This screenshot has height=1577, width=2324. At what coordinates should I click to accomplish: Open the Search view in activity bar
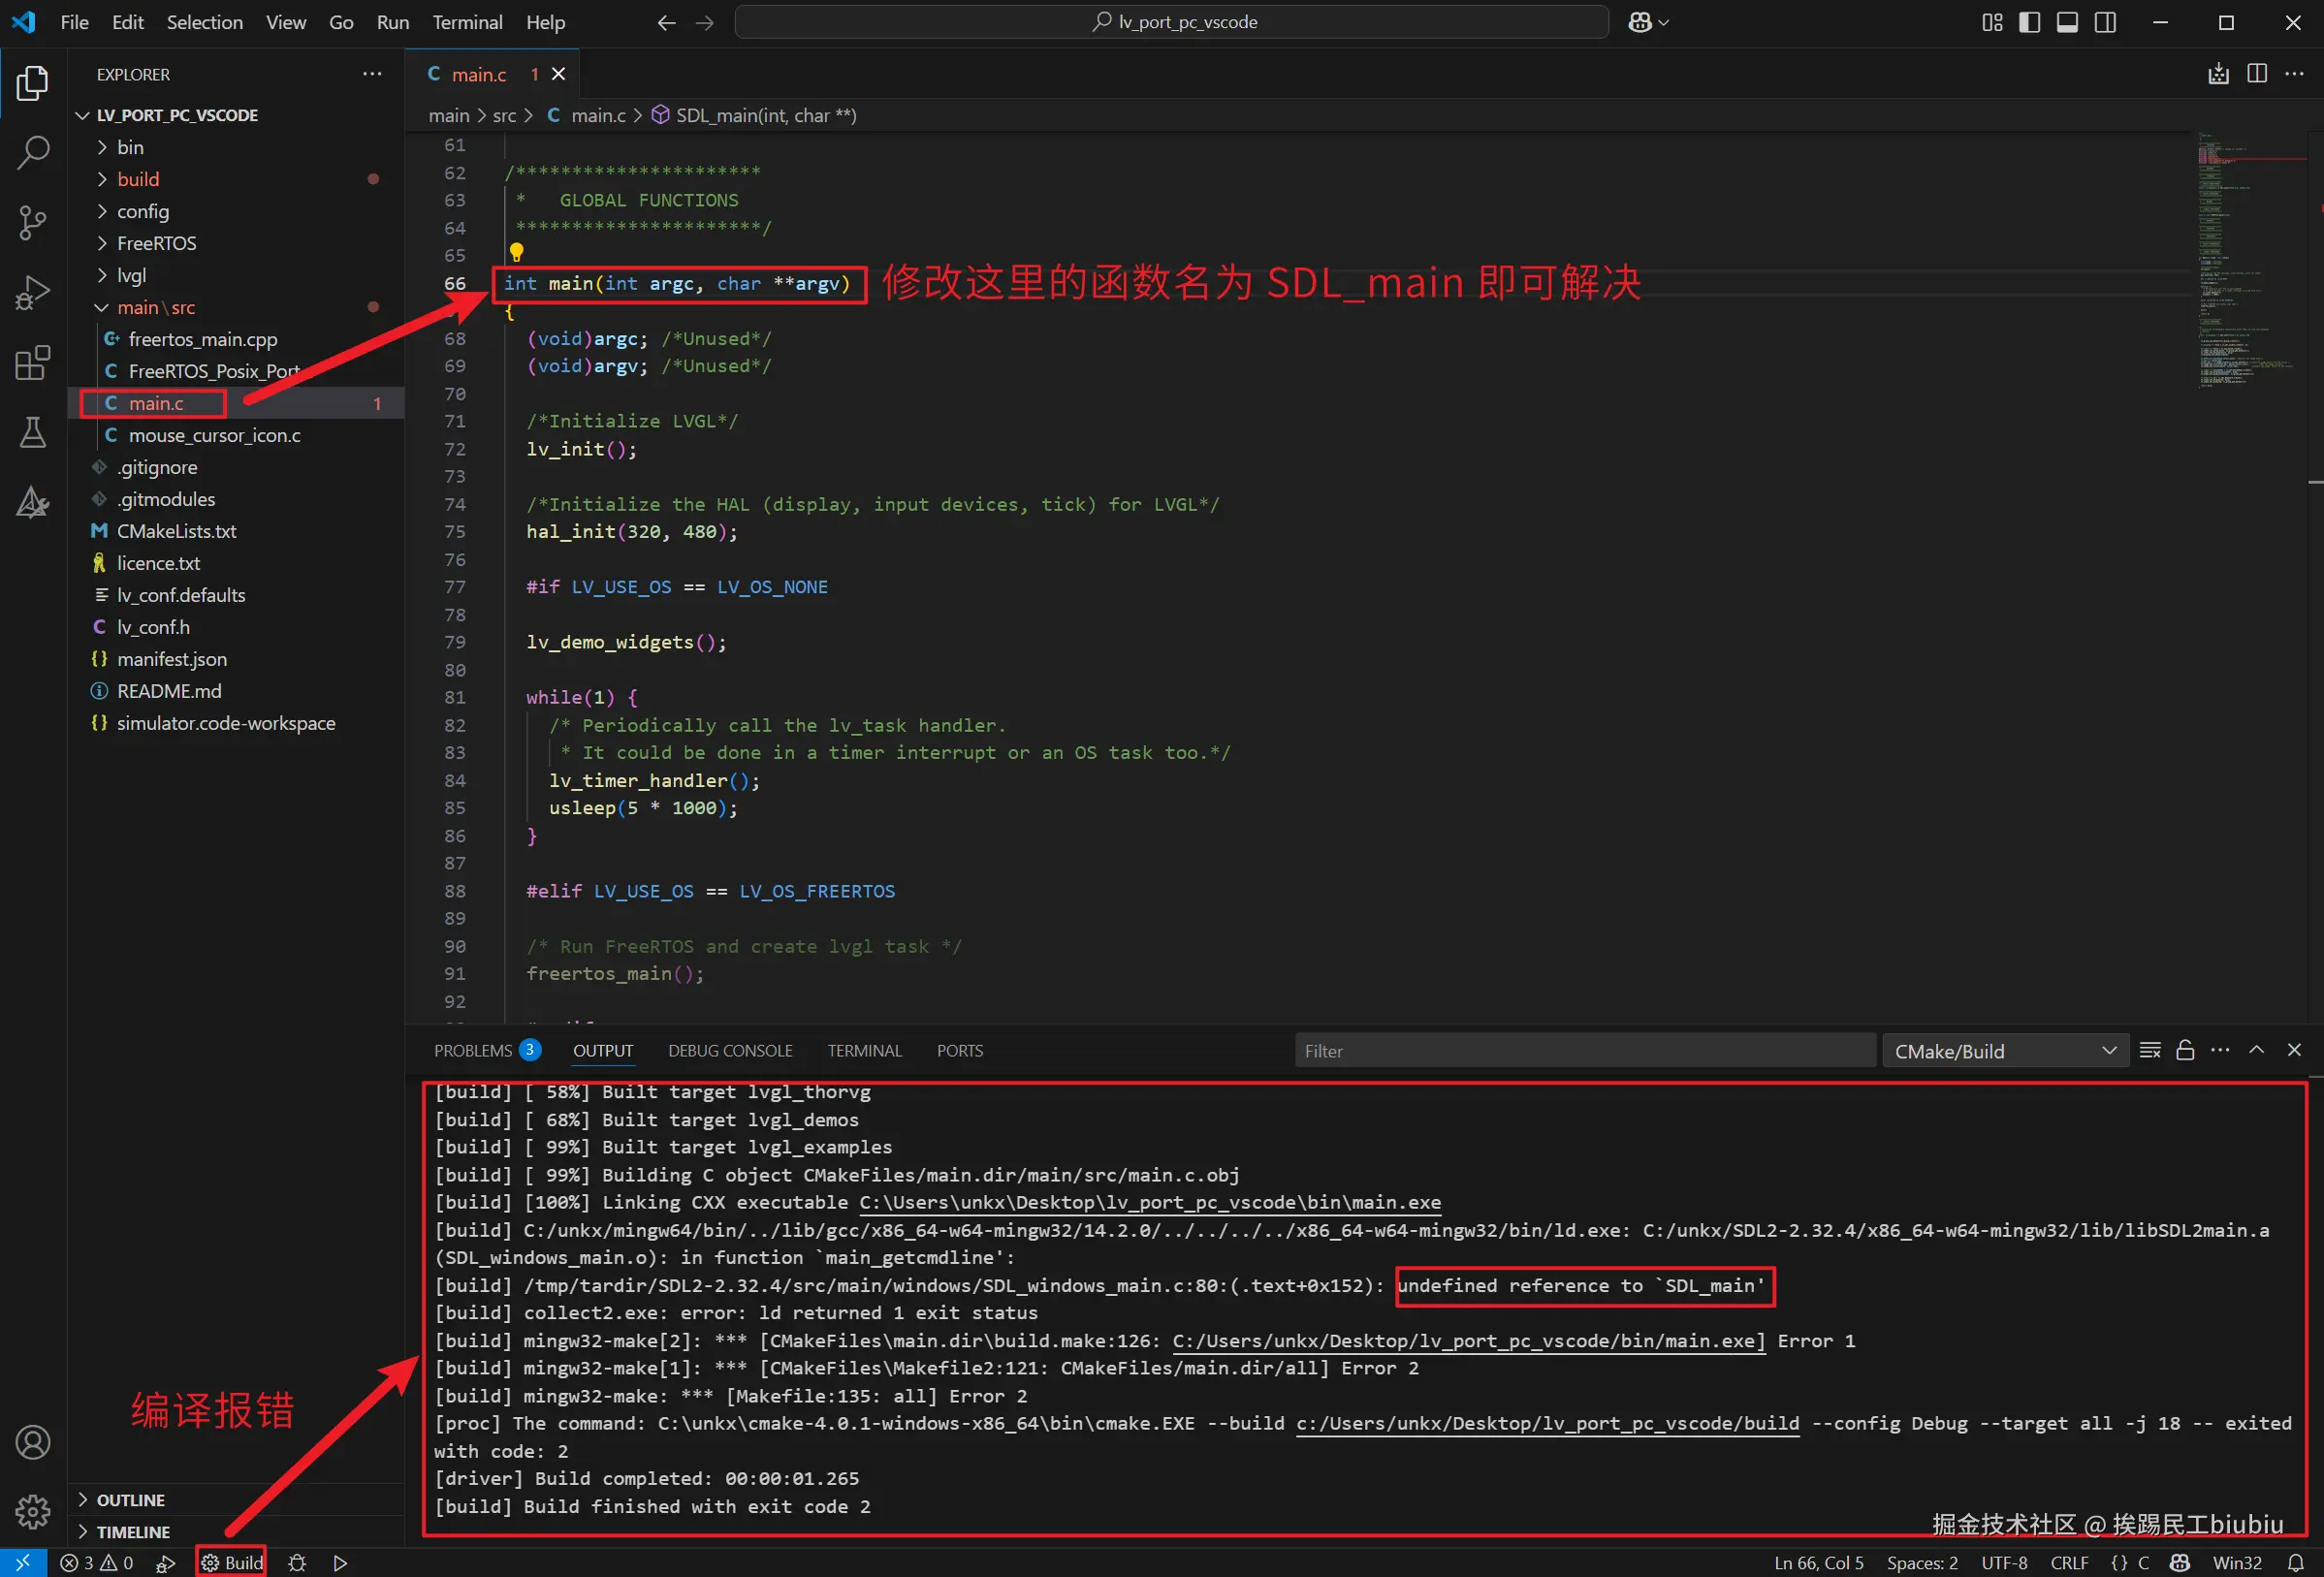coord(33,152)
